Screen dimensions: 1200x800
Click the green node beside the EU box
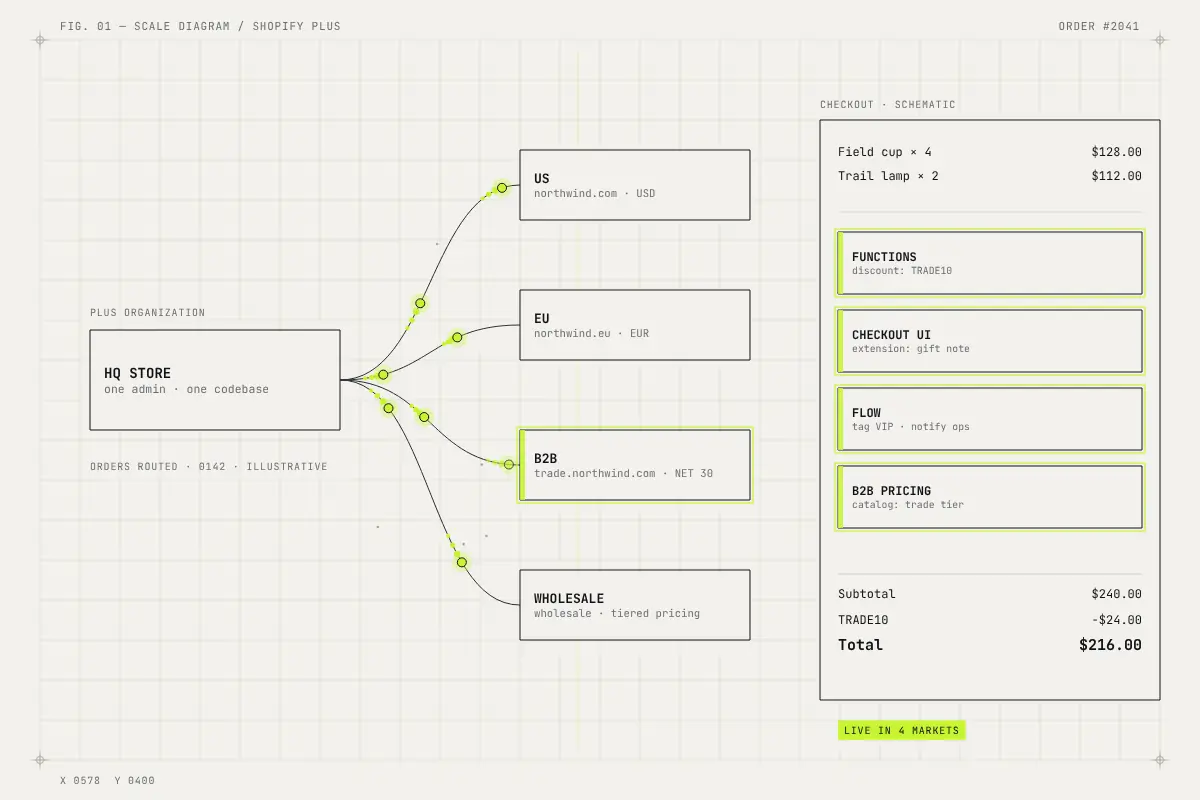coord(457,338)
